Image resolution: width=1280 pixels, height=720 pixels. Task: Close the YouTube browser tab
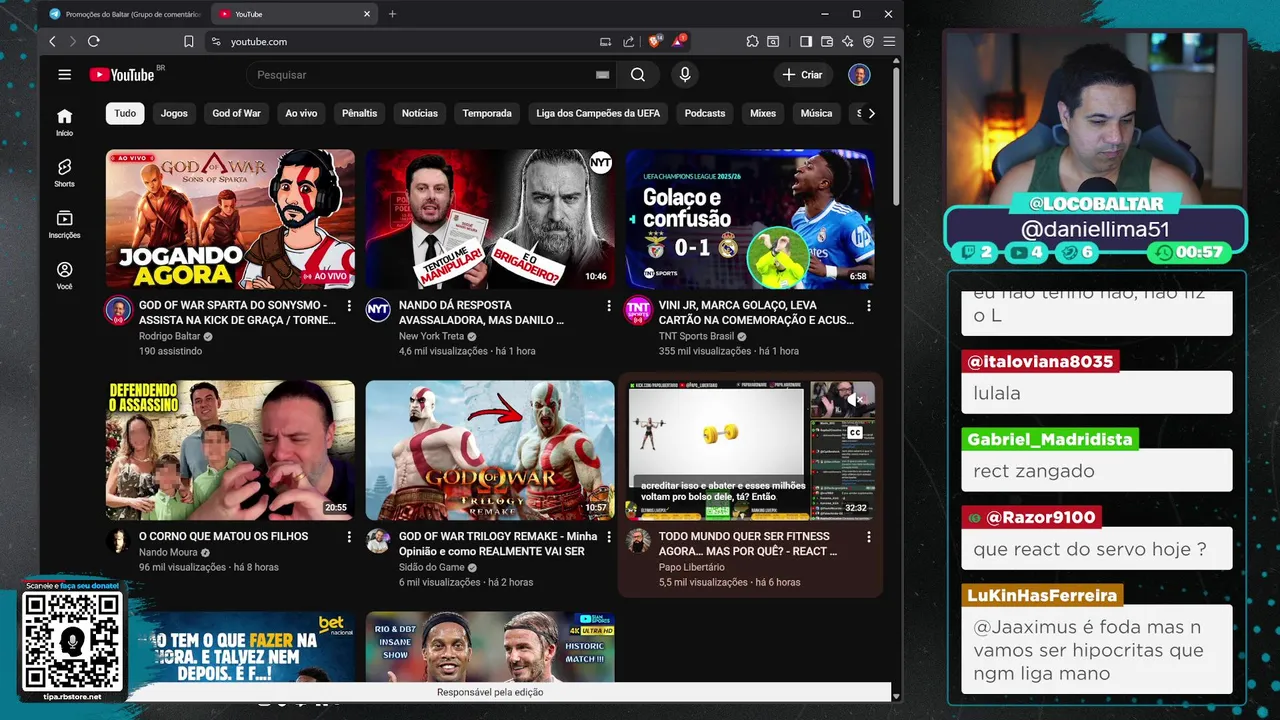[x=367, y=14]
